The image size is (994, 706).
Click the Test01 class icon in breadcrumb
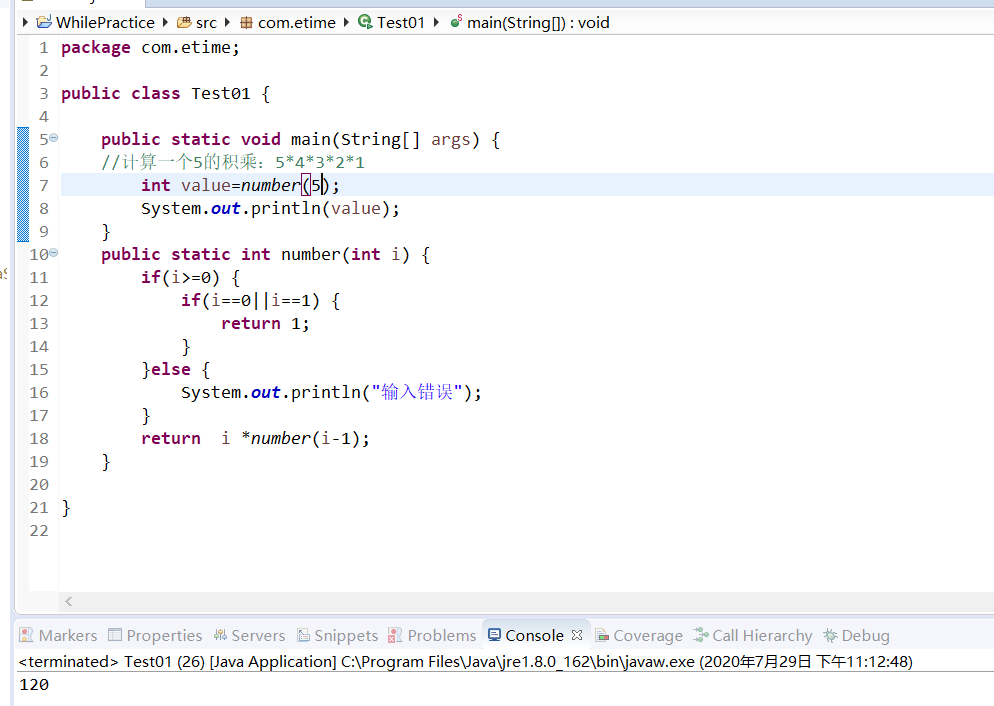pyautogui.click(x=365, y=23)
